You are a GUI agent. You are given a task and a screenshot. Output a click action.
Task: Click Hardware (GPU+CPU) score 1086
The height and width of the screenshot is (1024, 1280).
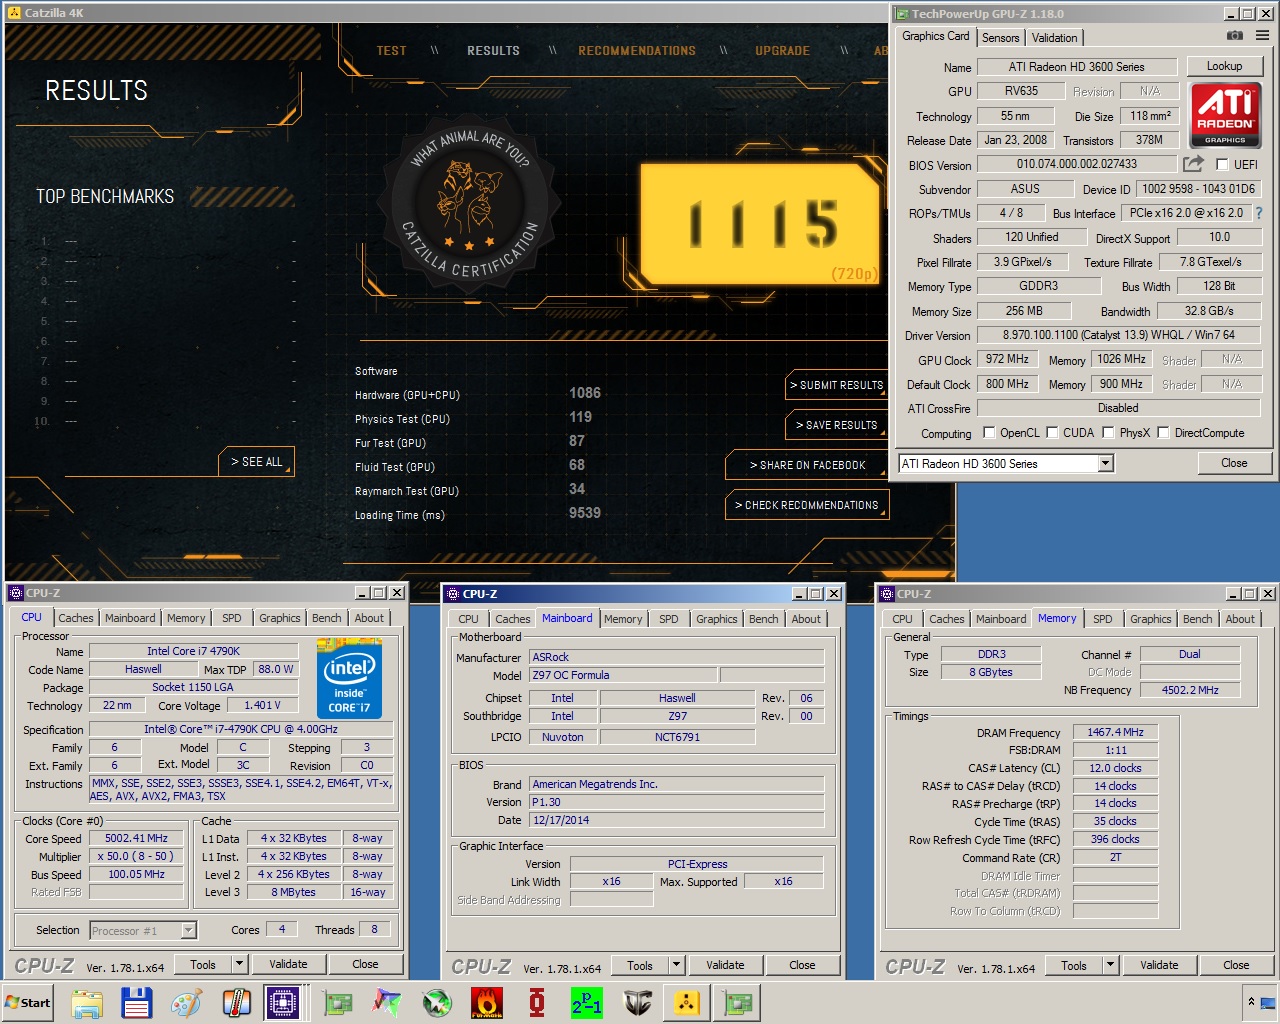pyautogui.click(x=585, y=393)
